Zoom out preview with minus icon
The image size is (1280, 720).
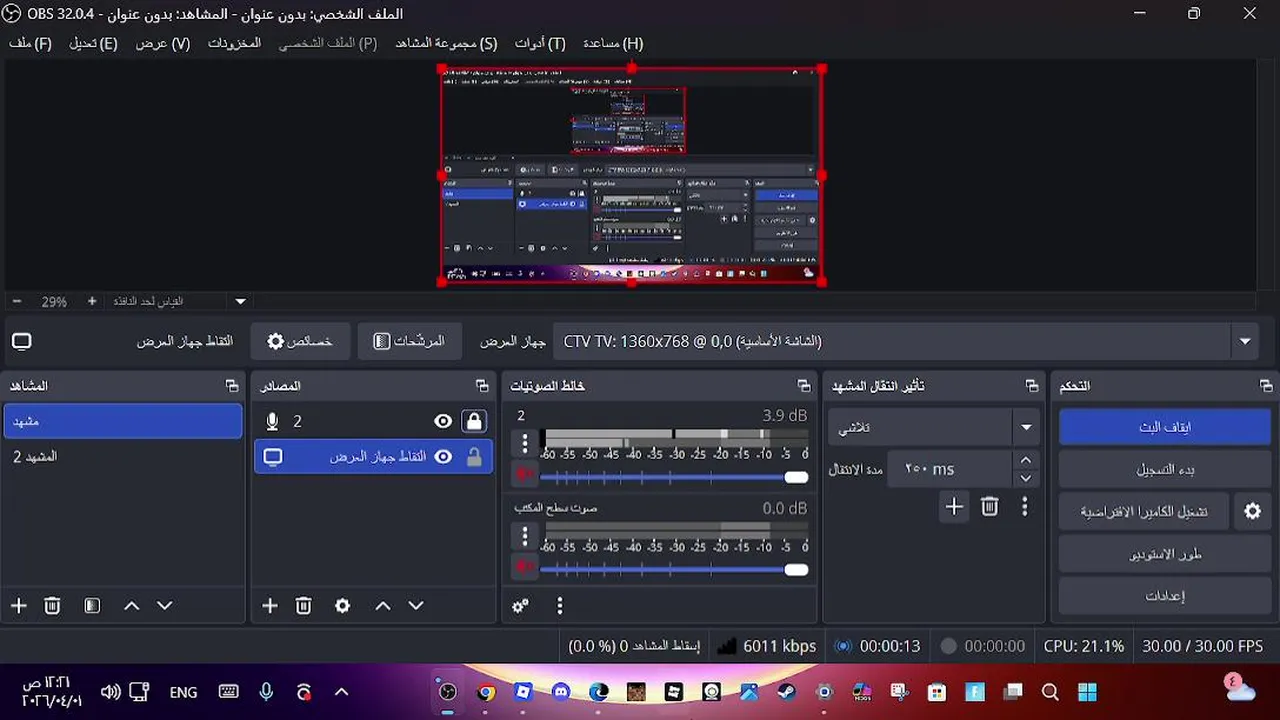point(17,301)
